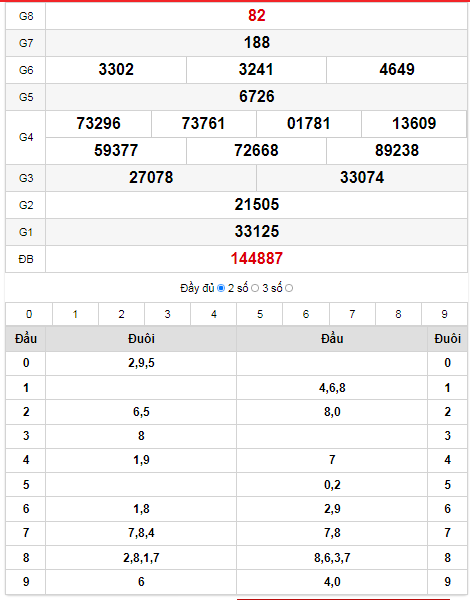Image resolution: width=470 pixels, height=600 pixels.
Task: Choose digit 3 in the number filter row
Action: click(168, 314)
